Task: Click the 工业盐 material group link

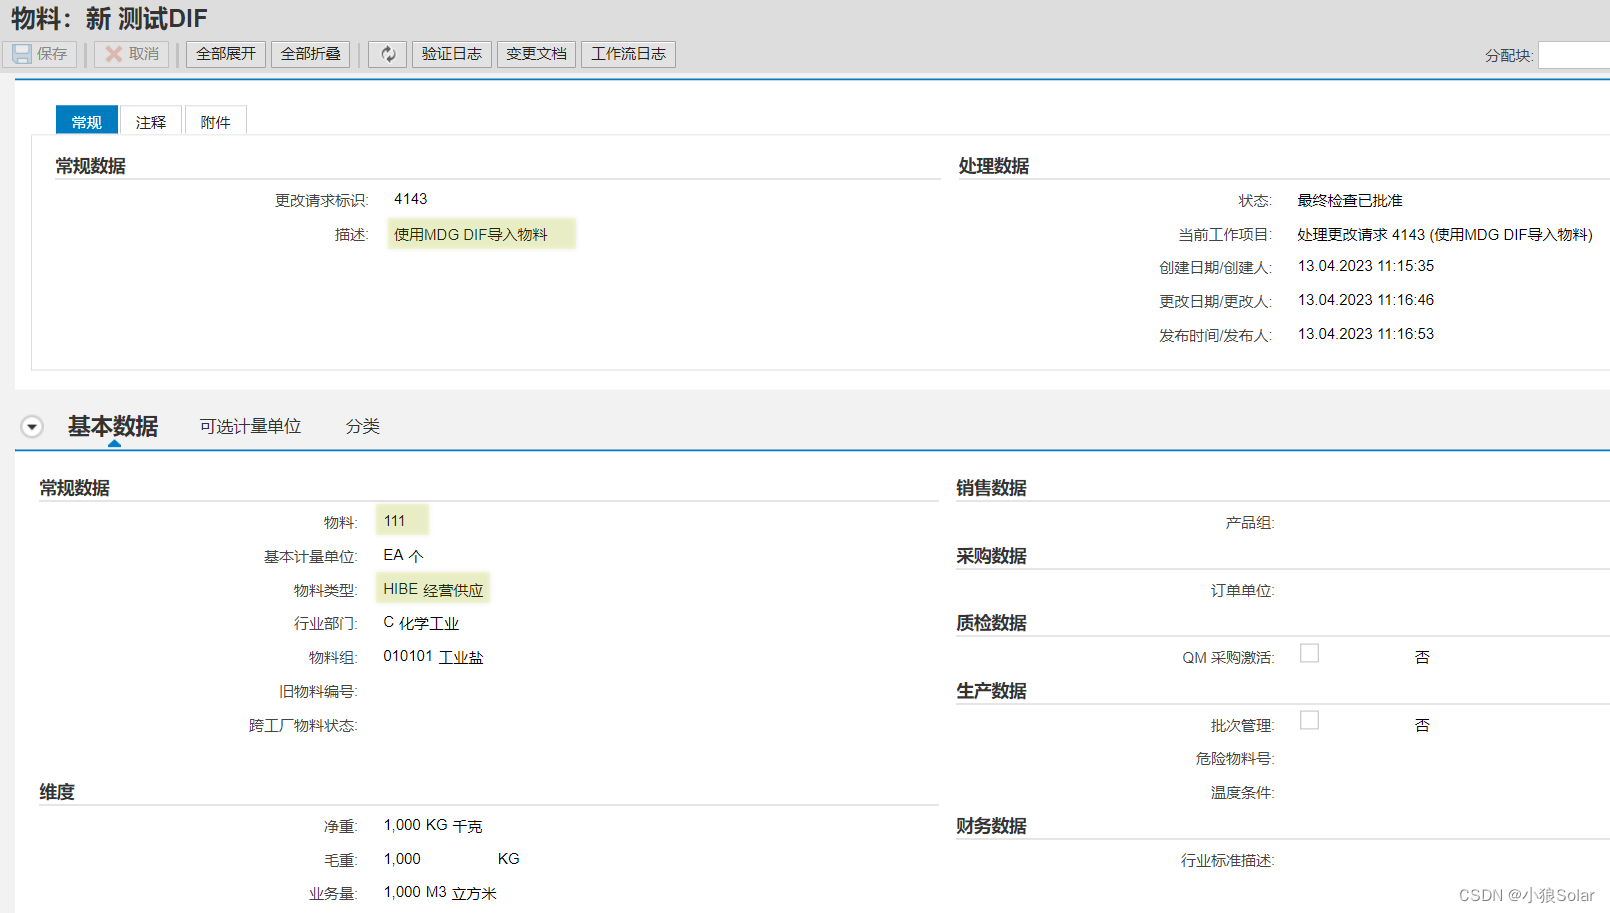Action: (x=461, y=657)
